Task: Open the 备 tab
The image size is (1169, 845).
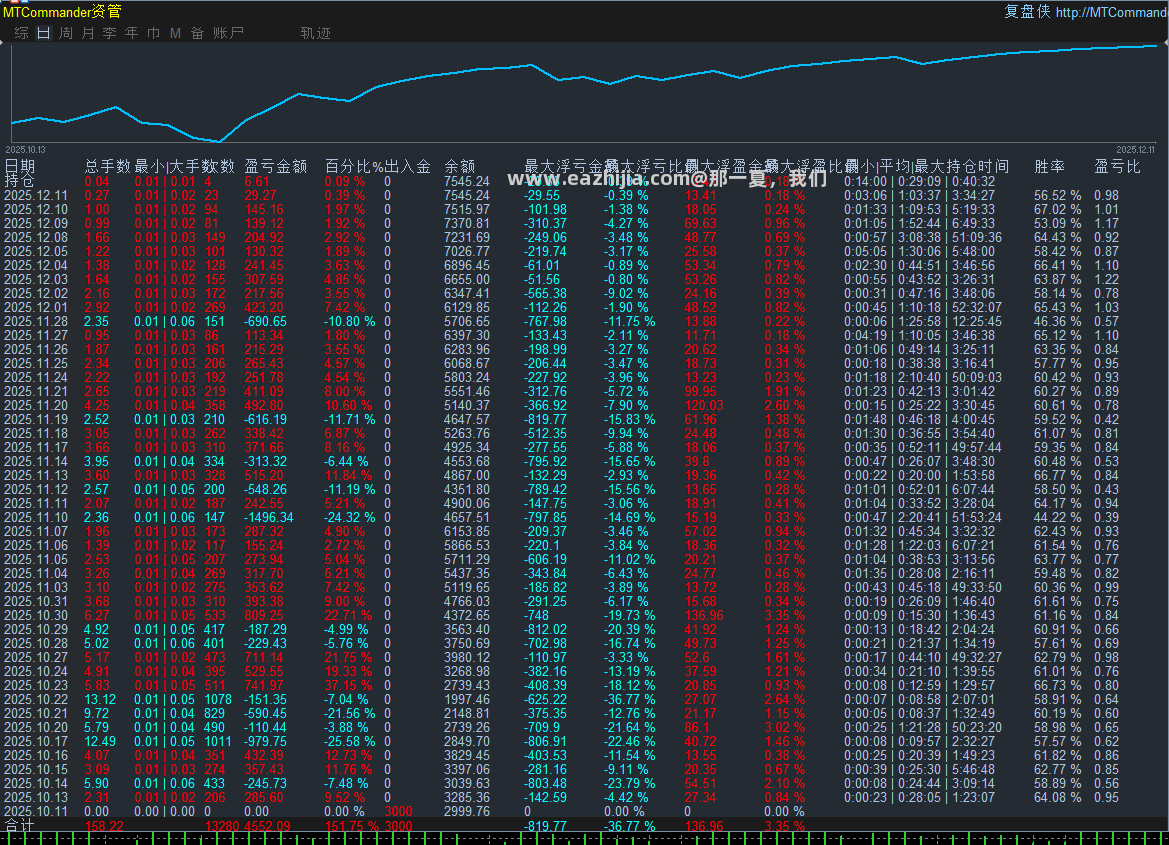Action: [198, 33]
